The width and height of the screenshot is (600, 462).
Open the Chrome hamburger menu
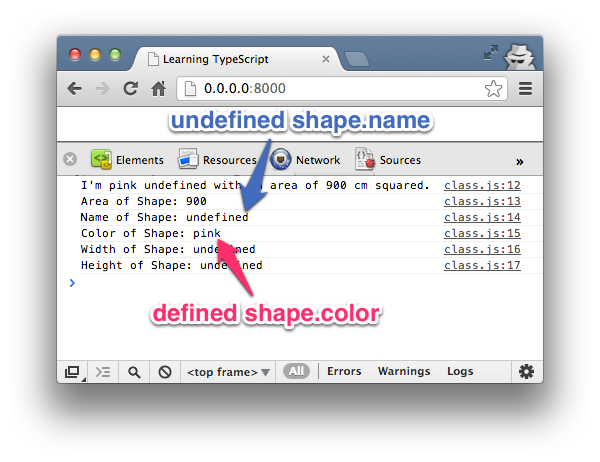525,88
